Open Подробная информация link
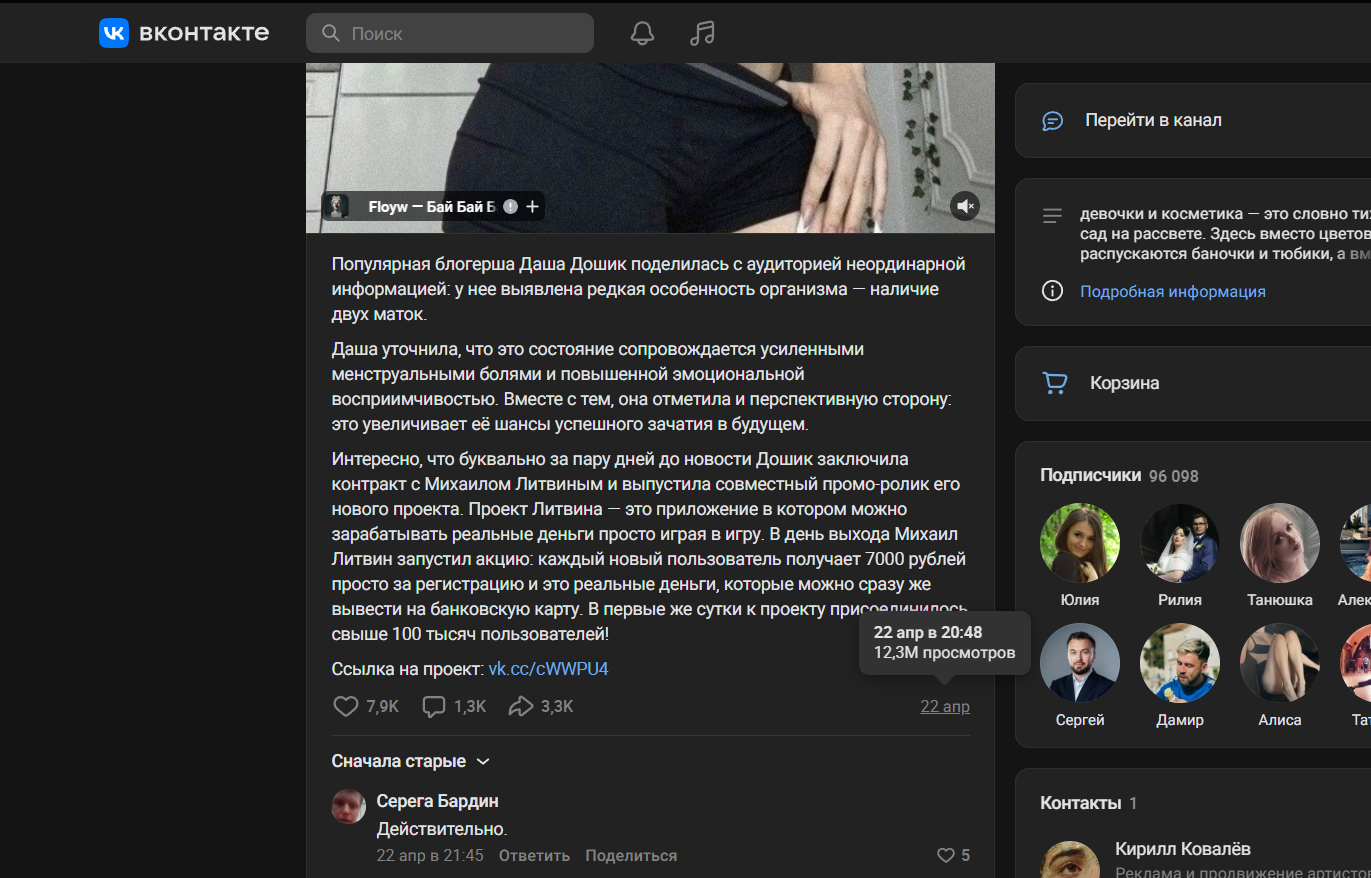Viewport: 1371px width, 878px height. (x=1173, y=292)
